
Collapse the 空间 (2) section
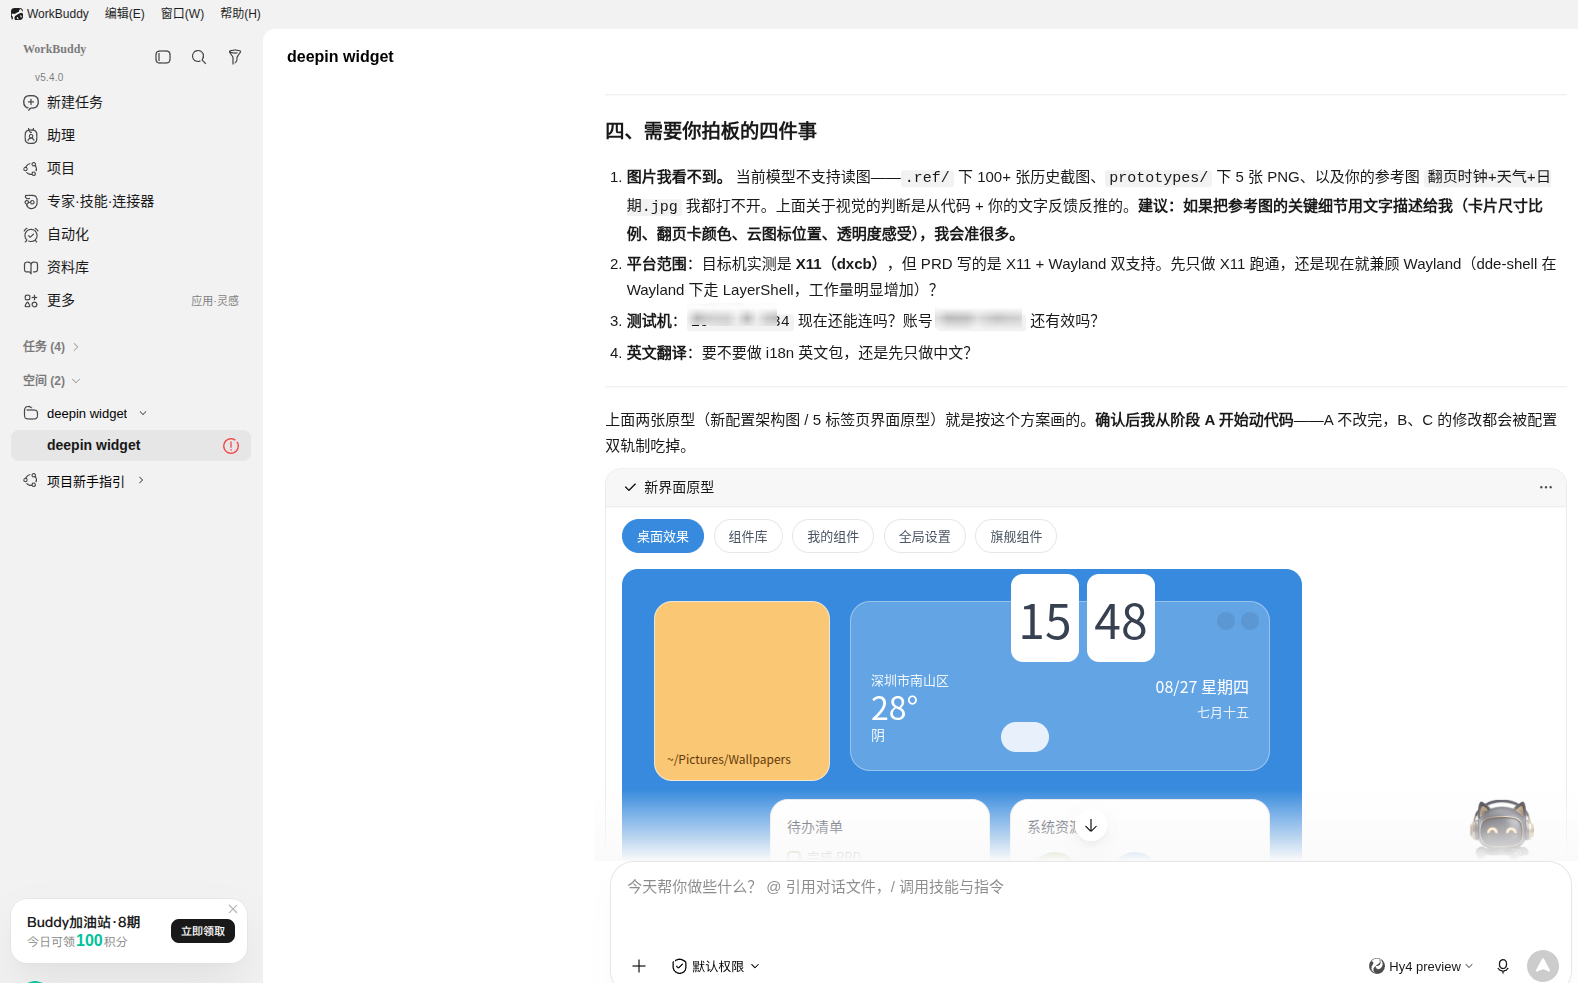coord(51,381)
